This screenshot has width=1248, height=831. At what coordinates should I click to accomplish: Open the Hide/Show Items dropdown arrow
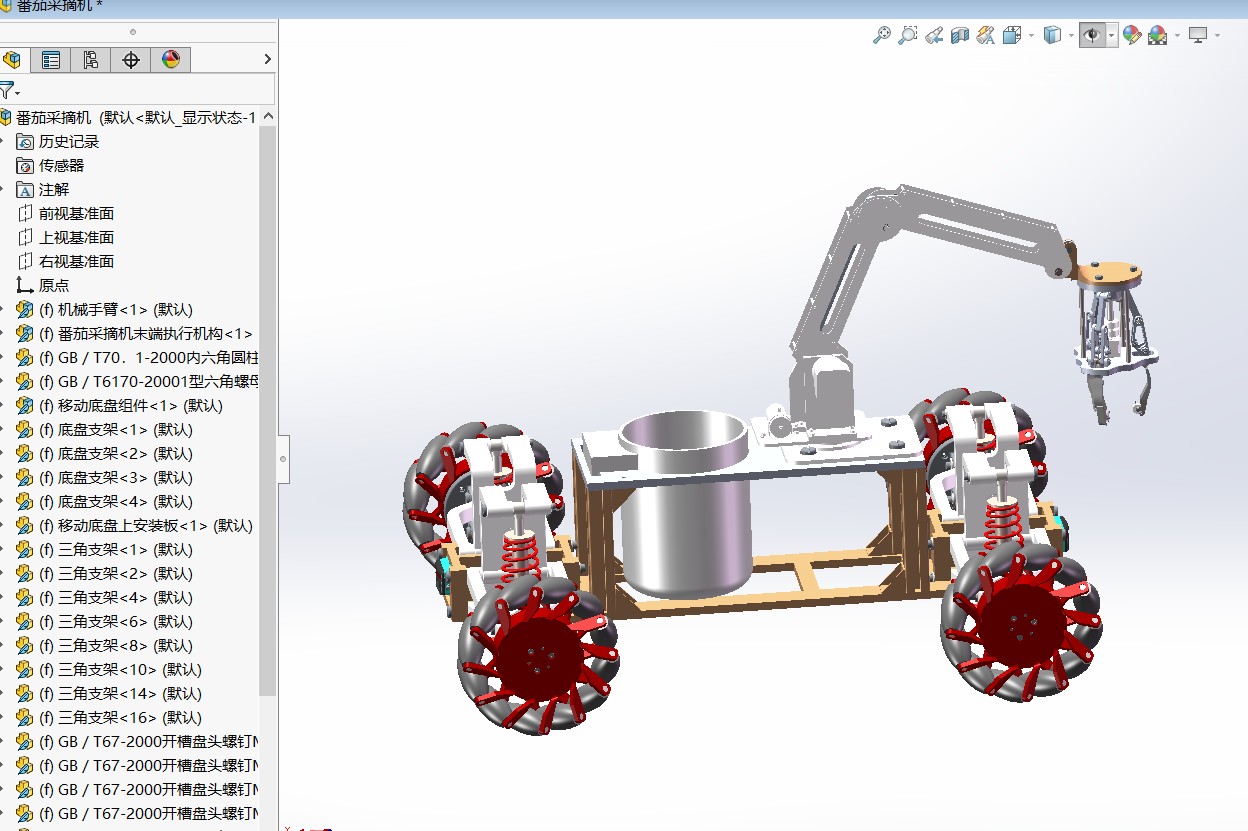click(1111, 36)
